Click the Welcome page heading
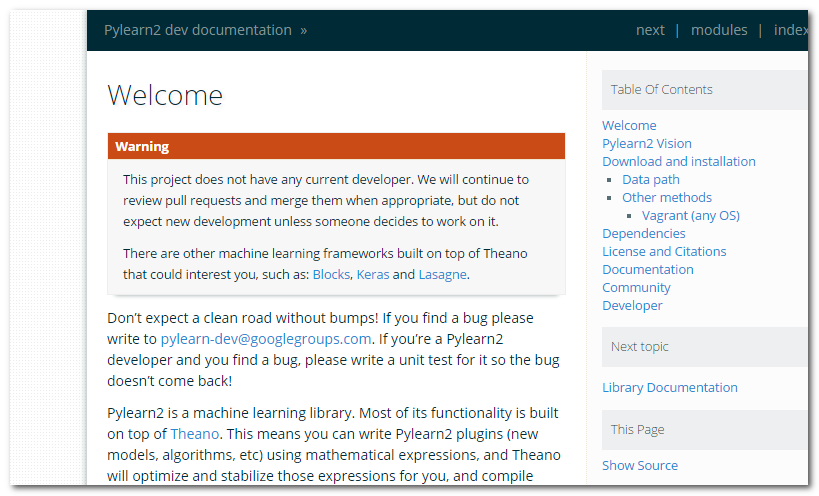Image resolution: width=819 pixels, height=496 pixels. [165, 96]
